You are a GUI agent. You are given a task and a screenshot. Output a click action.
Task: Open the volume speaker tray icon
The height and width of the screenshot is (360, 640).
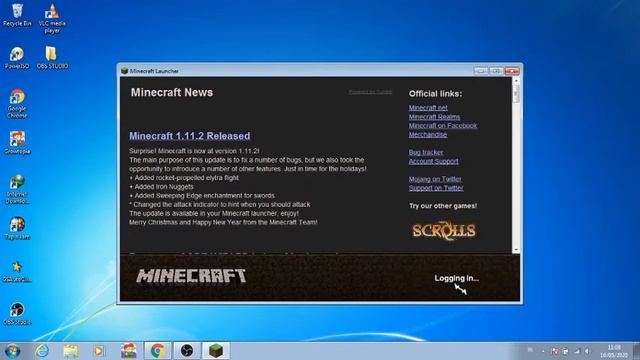pyautogui.click(x=587, y=351)
